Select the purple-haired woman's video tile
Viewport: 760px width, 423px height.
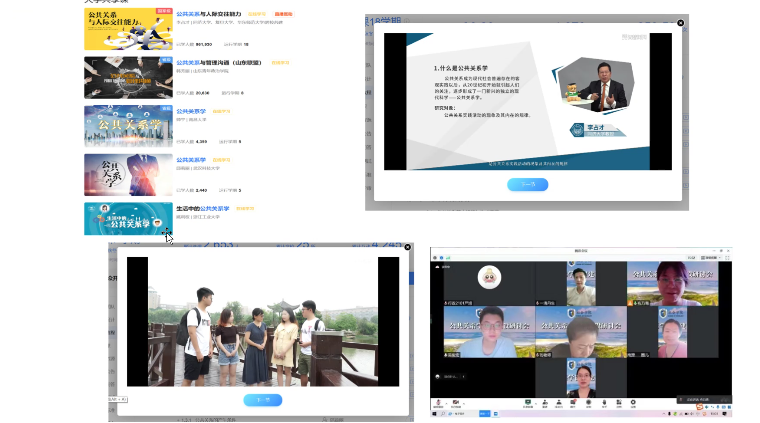[672, 284]
